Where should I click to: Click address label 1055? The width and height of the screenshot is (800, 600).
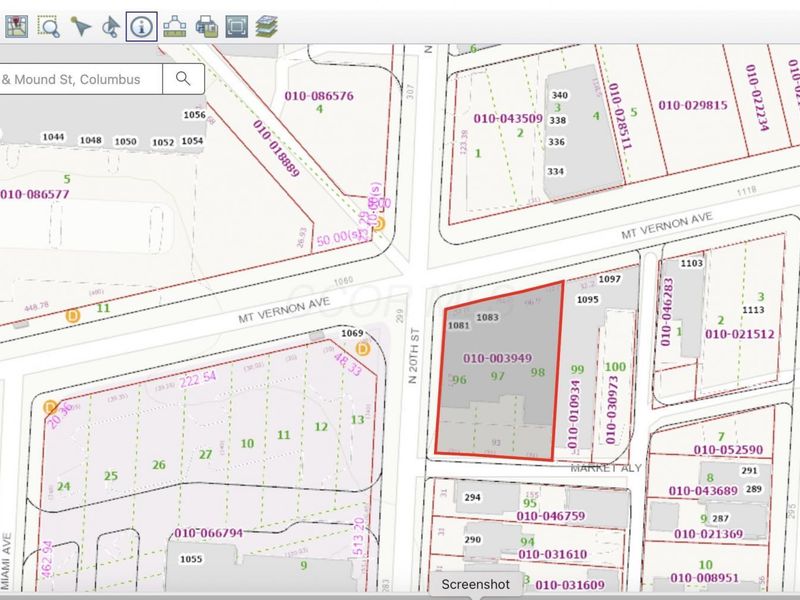(x=191, y=559)
